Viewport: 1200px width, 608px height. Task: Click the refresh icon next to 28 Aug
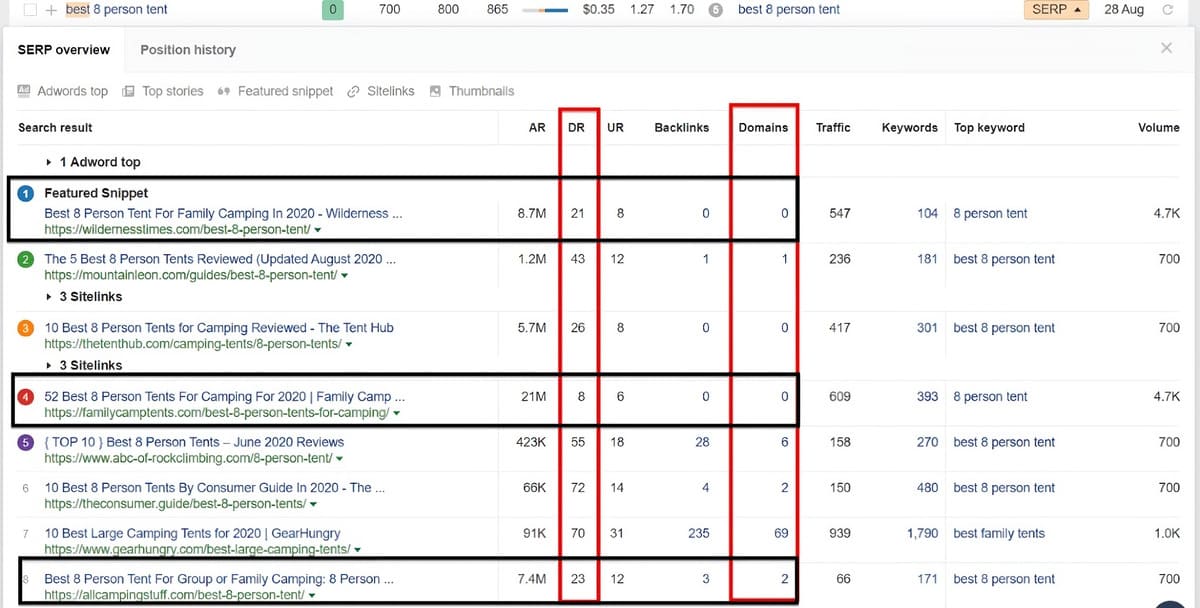click(x=1167, y=10)
